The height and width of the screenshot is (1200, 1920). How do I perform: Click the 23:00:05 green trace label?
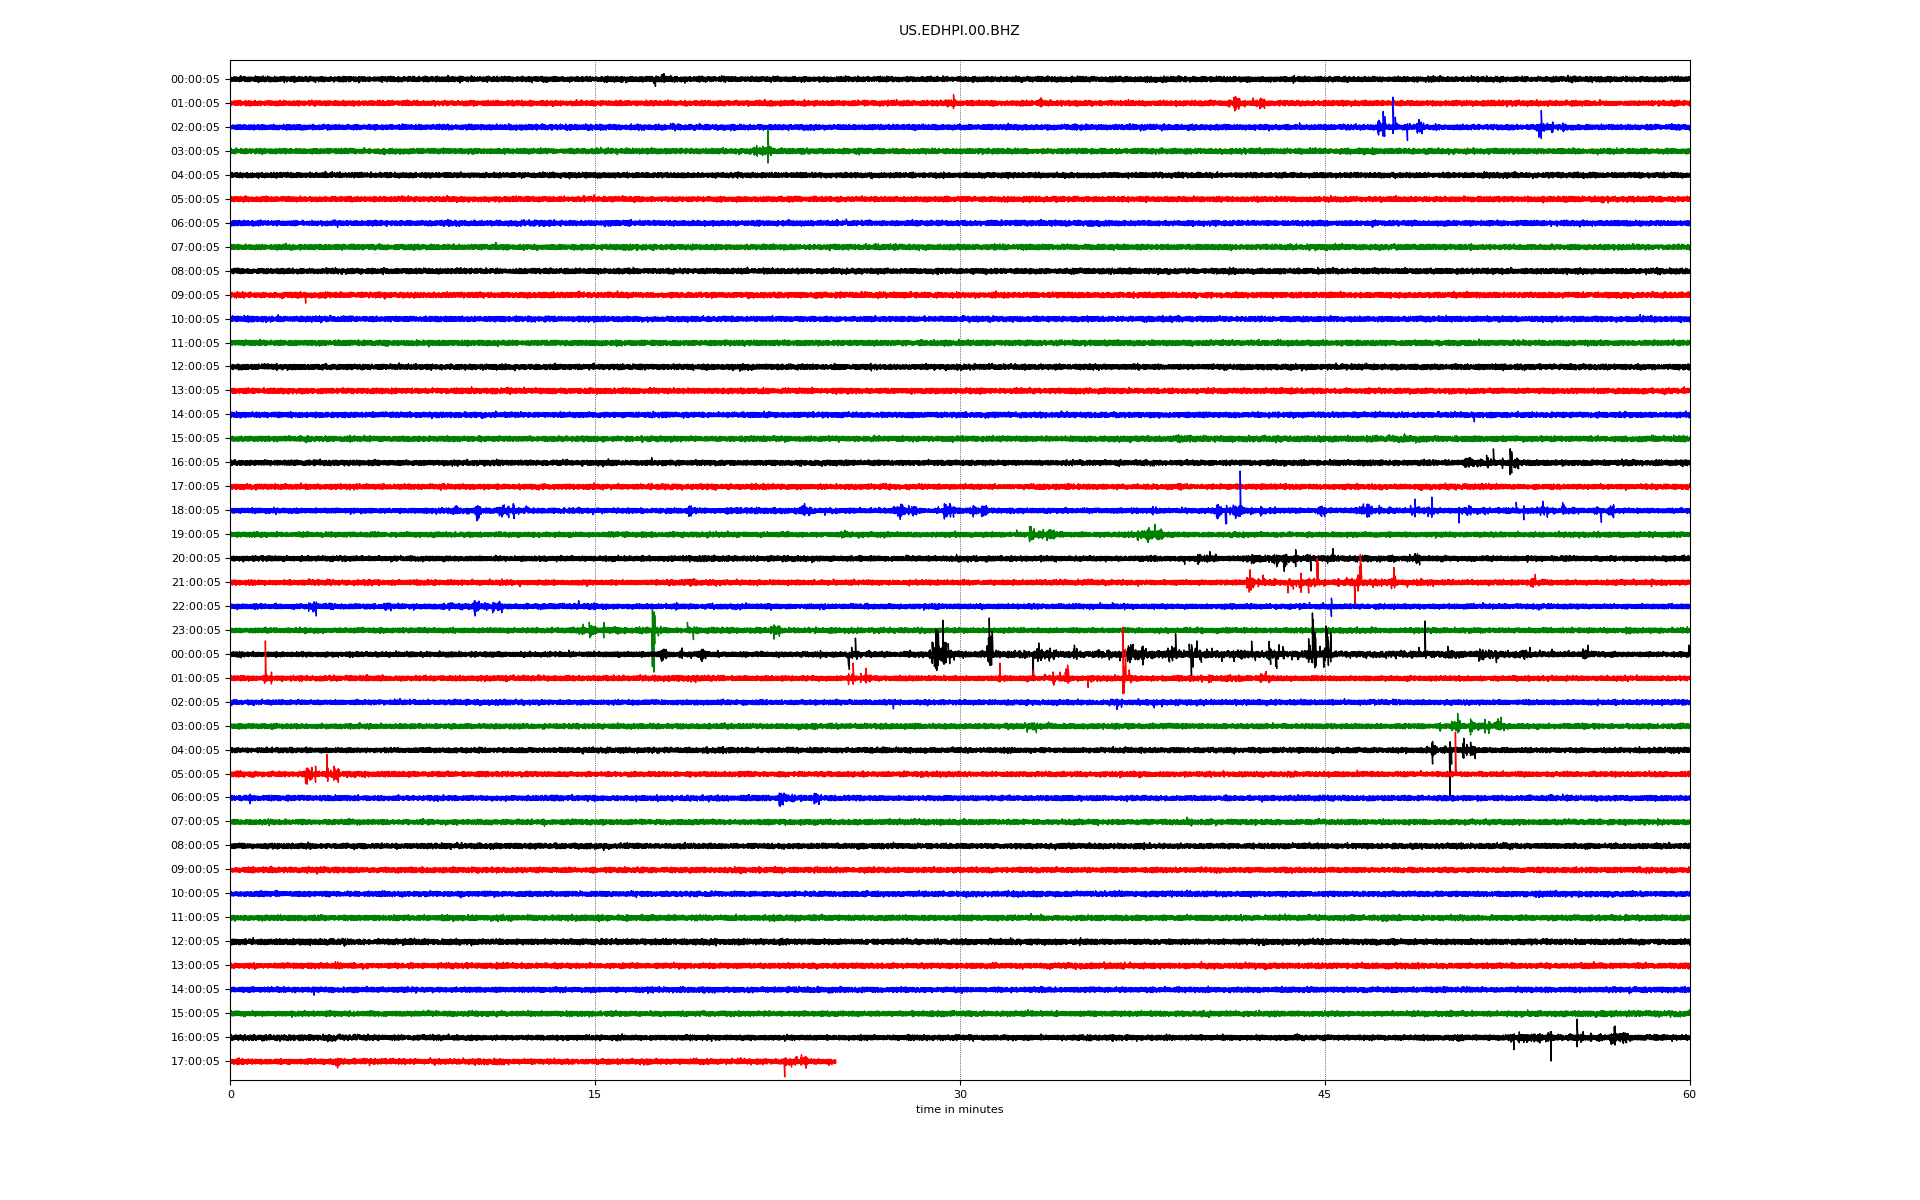(x=195, y=631)
